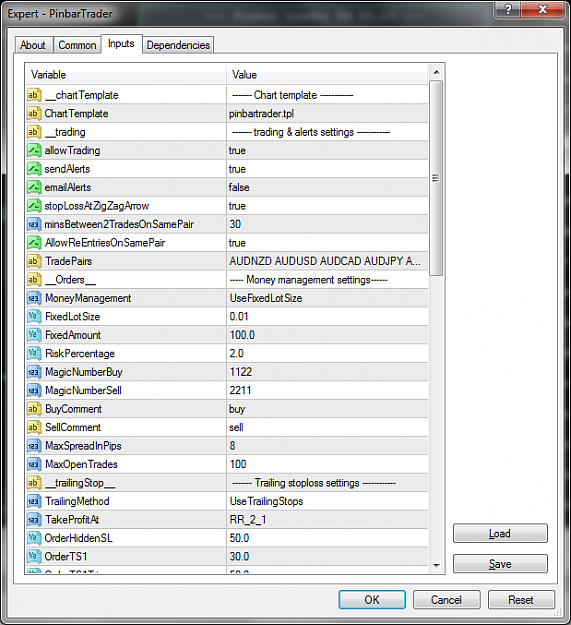
Task: Click the string icon beside __Orders__
Action: click(34, 280)
